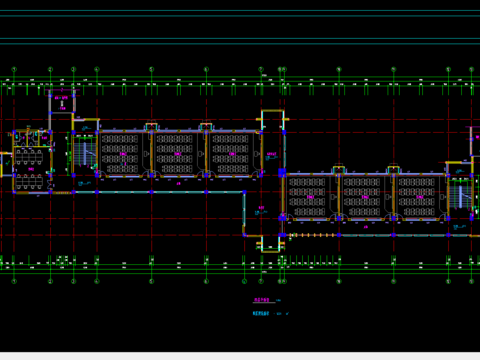Viewport: 480px width, 360px height.
Task: Select the rightmost classroom's desk layout
Action: pyautogui.click(x=417, y=197)
